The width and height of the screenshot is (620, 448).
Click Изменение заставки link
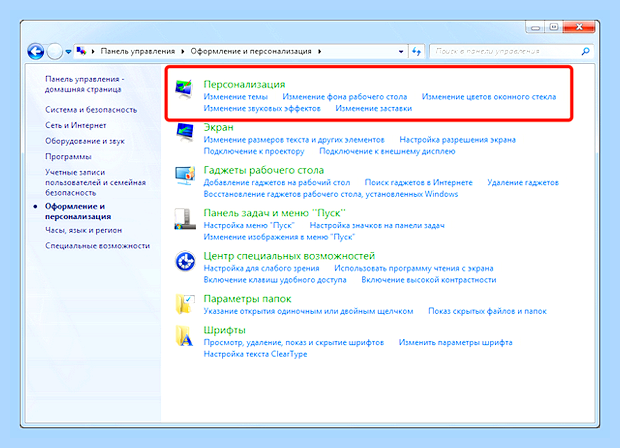(x=374, y=108)
